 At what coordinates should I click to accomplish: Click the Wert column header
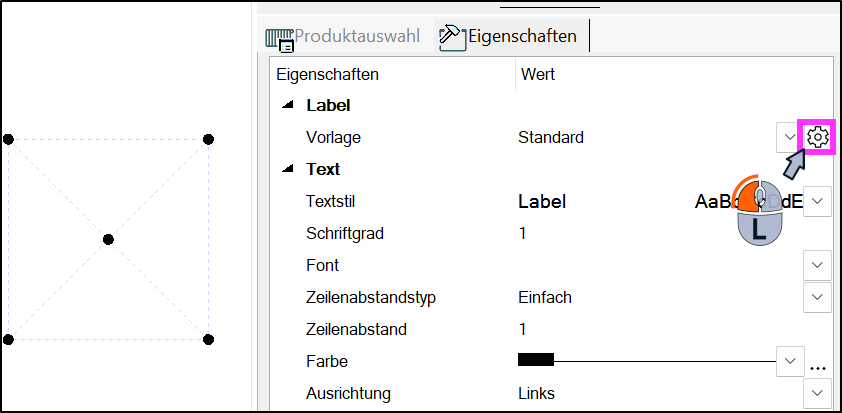pos(537,74)
